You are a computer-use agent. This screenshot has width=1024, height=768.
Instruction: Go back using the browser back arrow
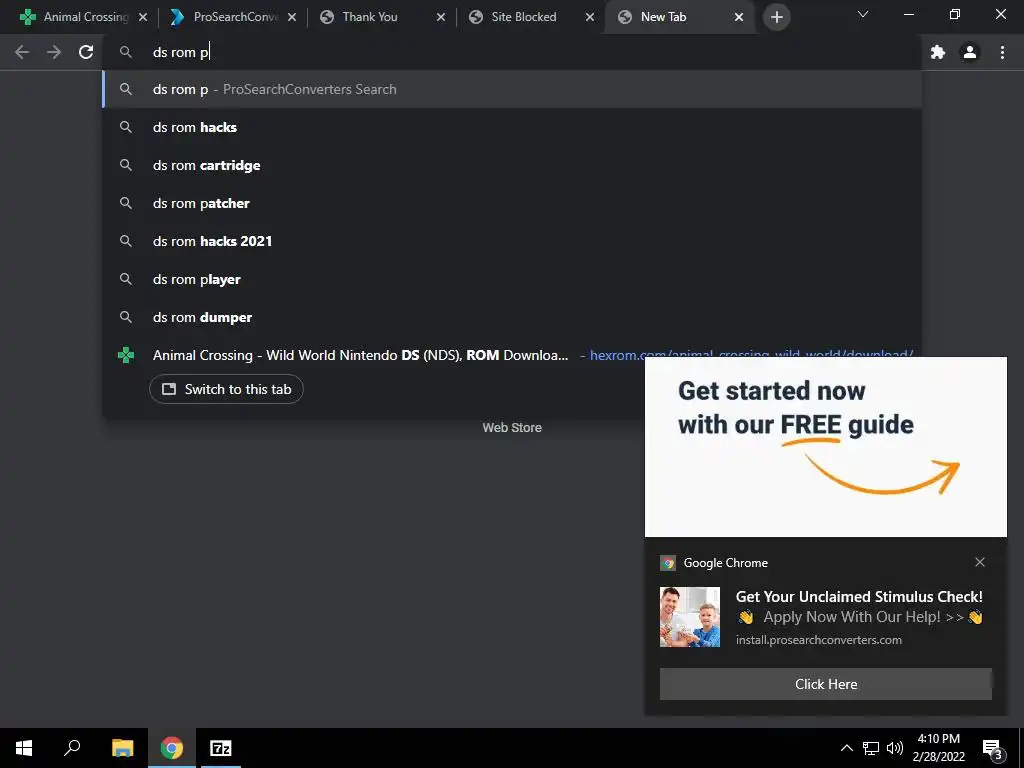tap(22, 52)
